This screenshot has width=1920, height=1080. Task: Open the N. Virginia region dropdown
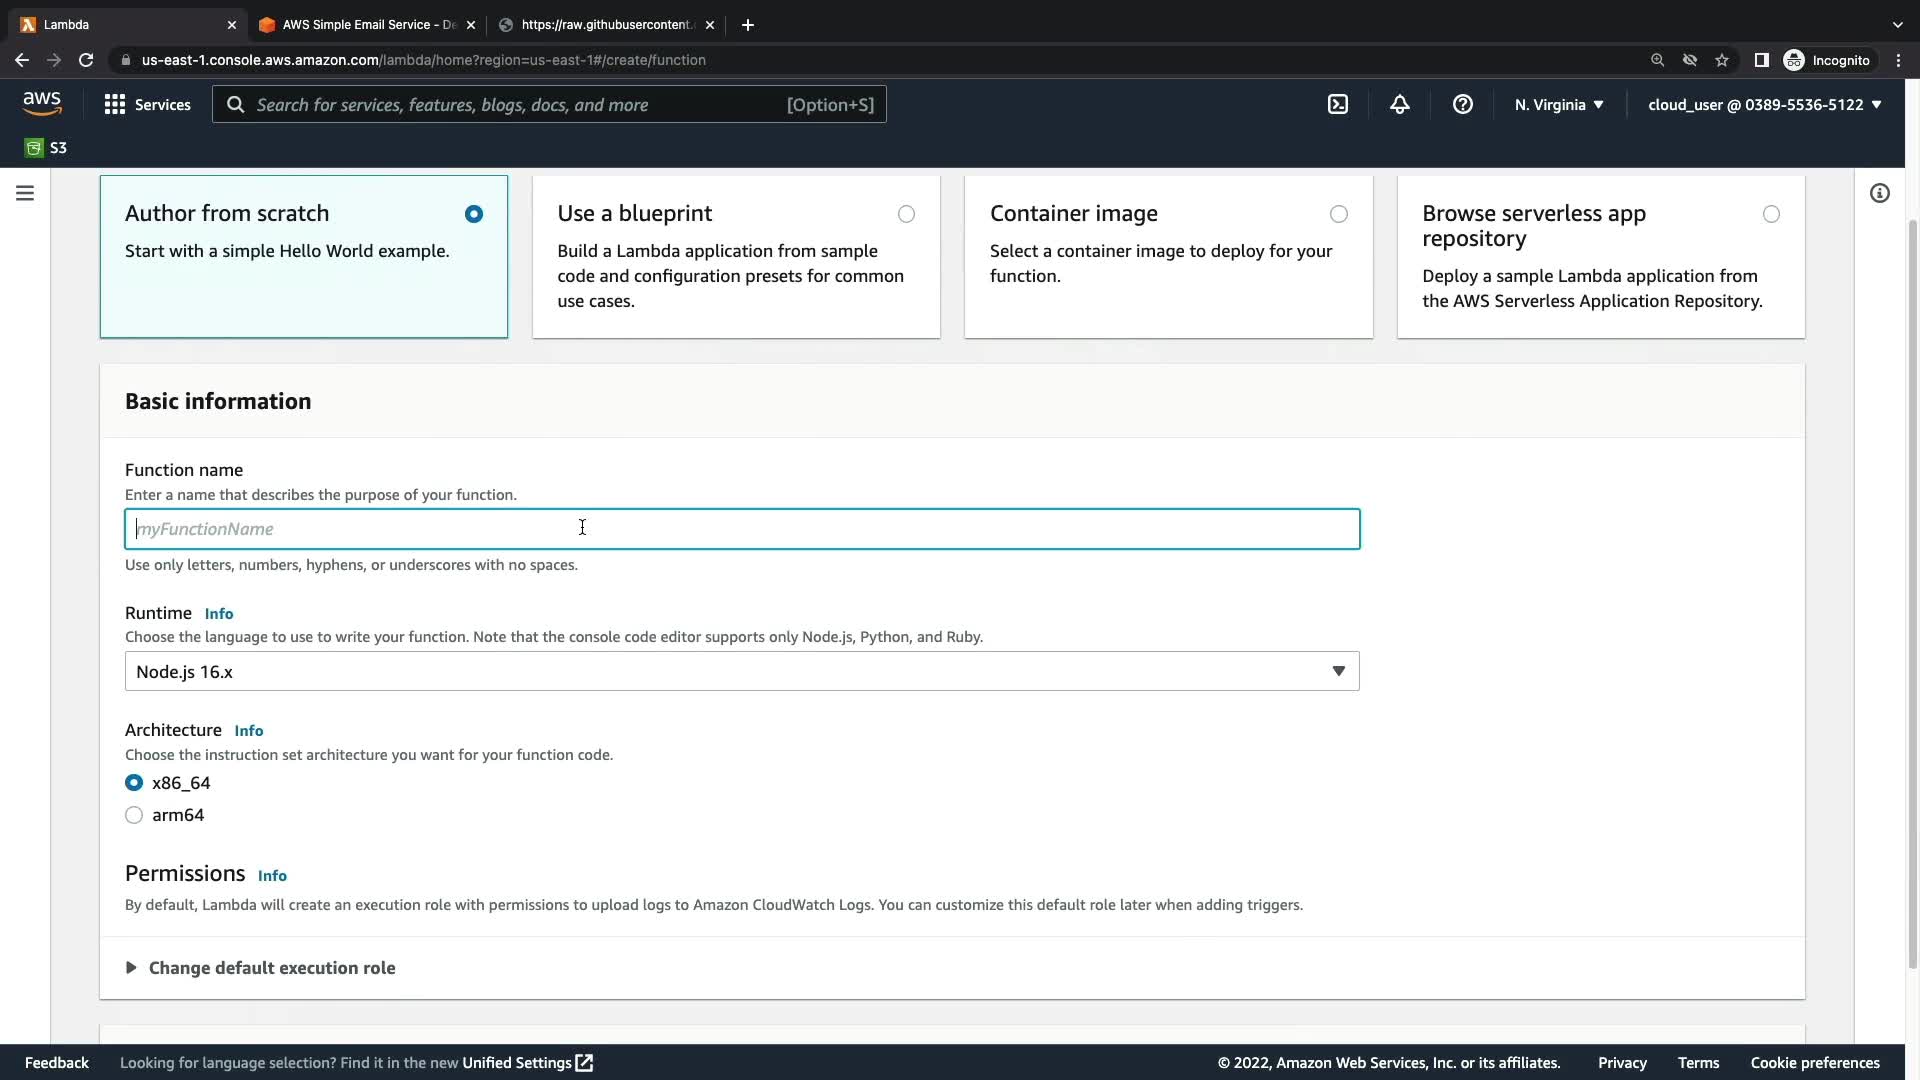tap(1558, 104)
